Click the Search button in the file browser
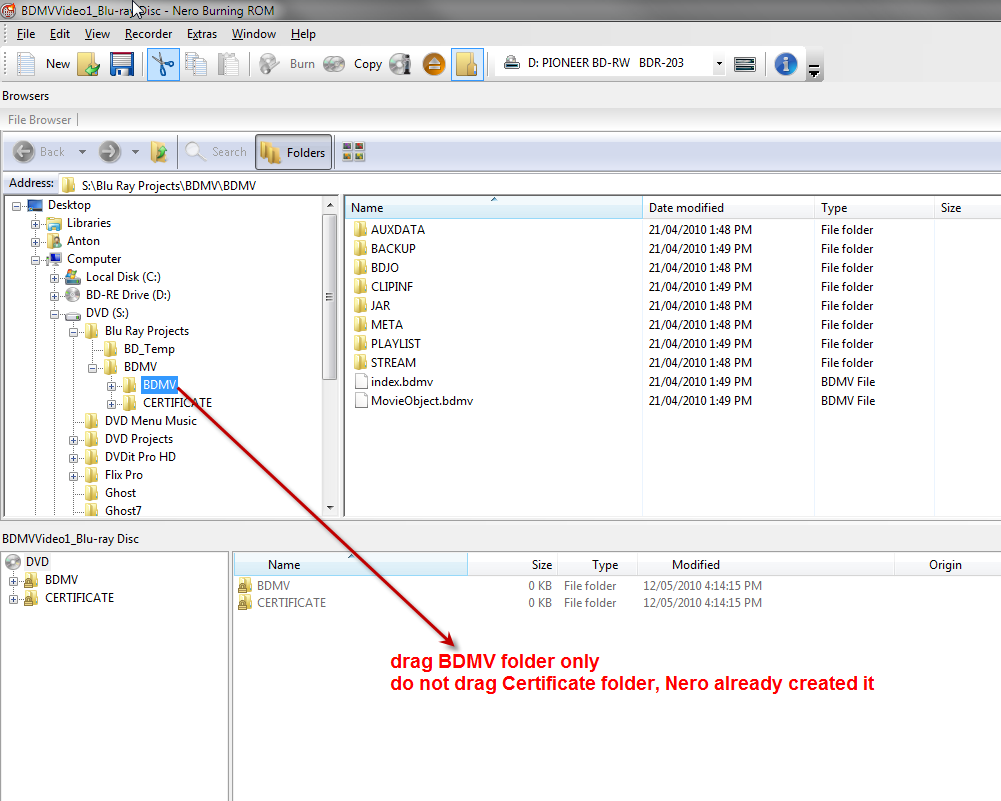 pyautogui.click(x=216, y=152)
